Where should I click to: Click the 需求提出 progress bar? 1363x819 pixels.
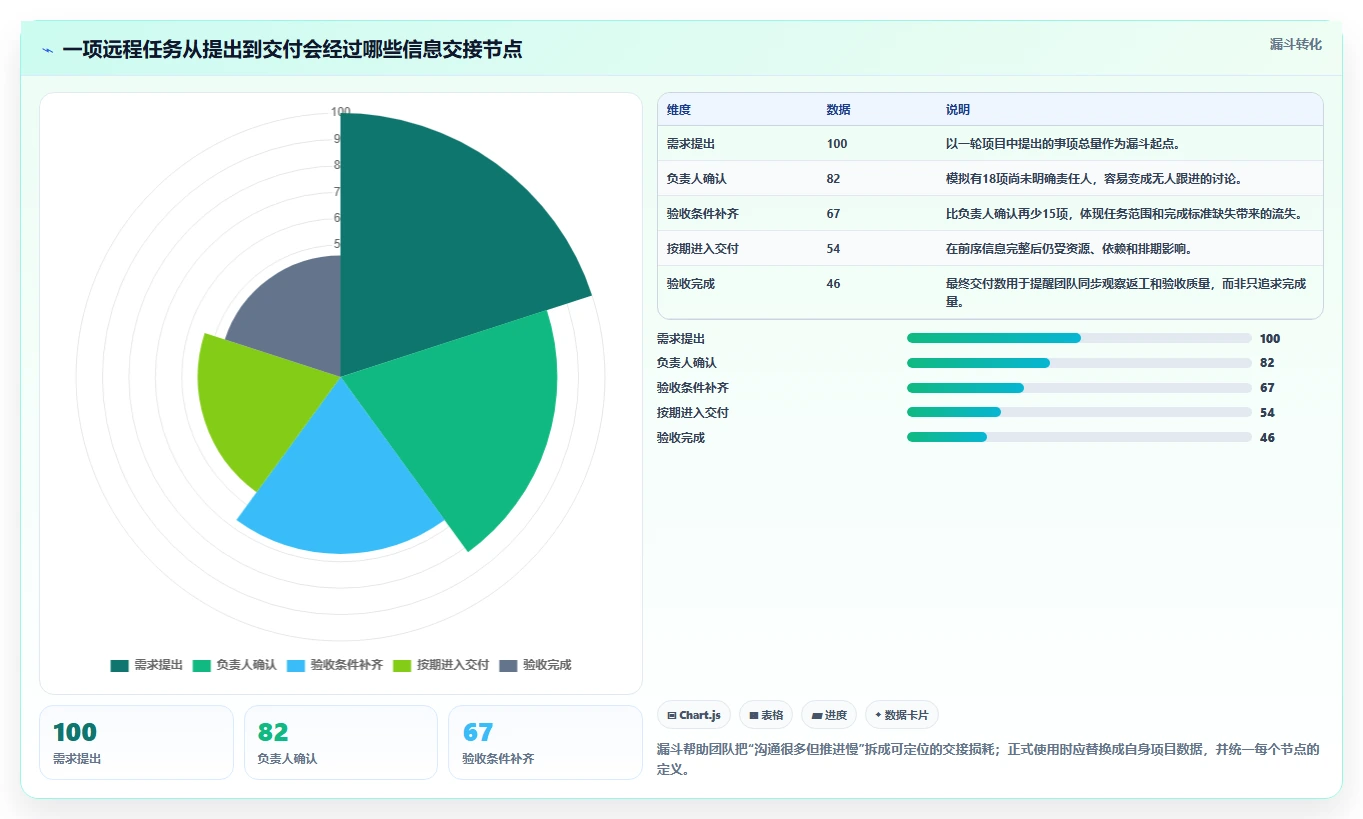1079,338
